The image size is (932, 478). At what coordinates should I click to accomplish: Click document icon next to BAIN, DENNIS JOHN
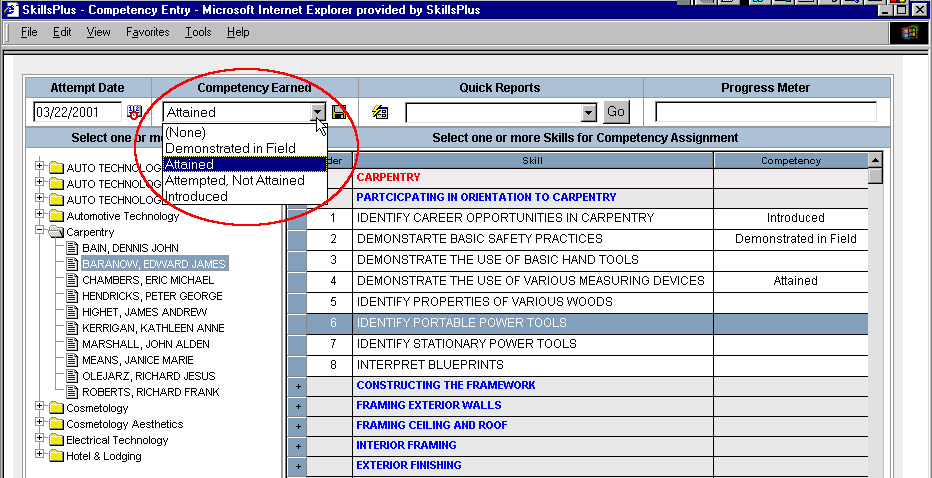pos(73,248)
